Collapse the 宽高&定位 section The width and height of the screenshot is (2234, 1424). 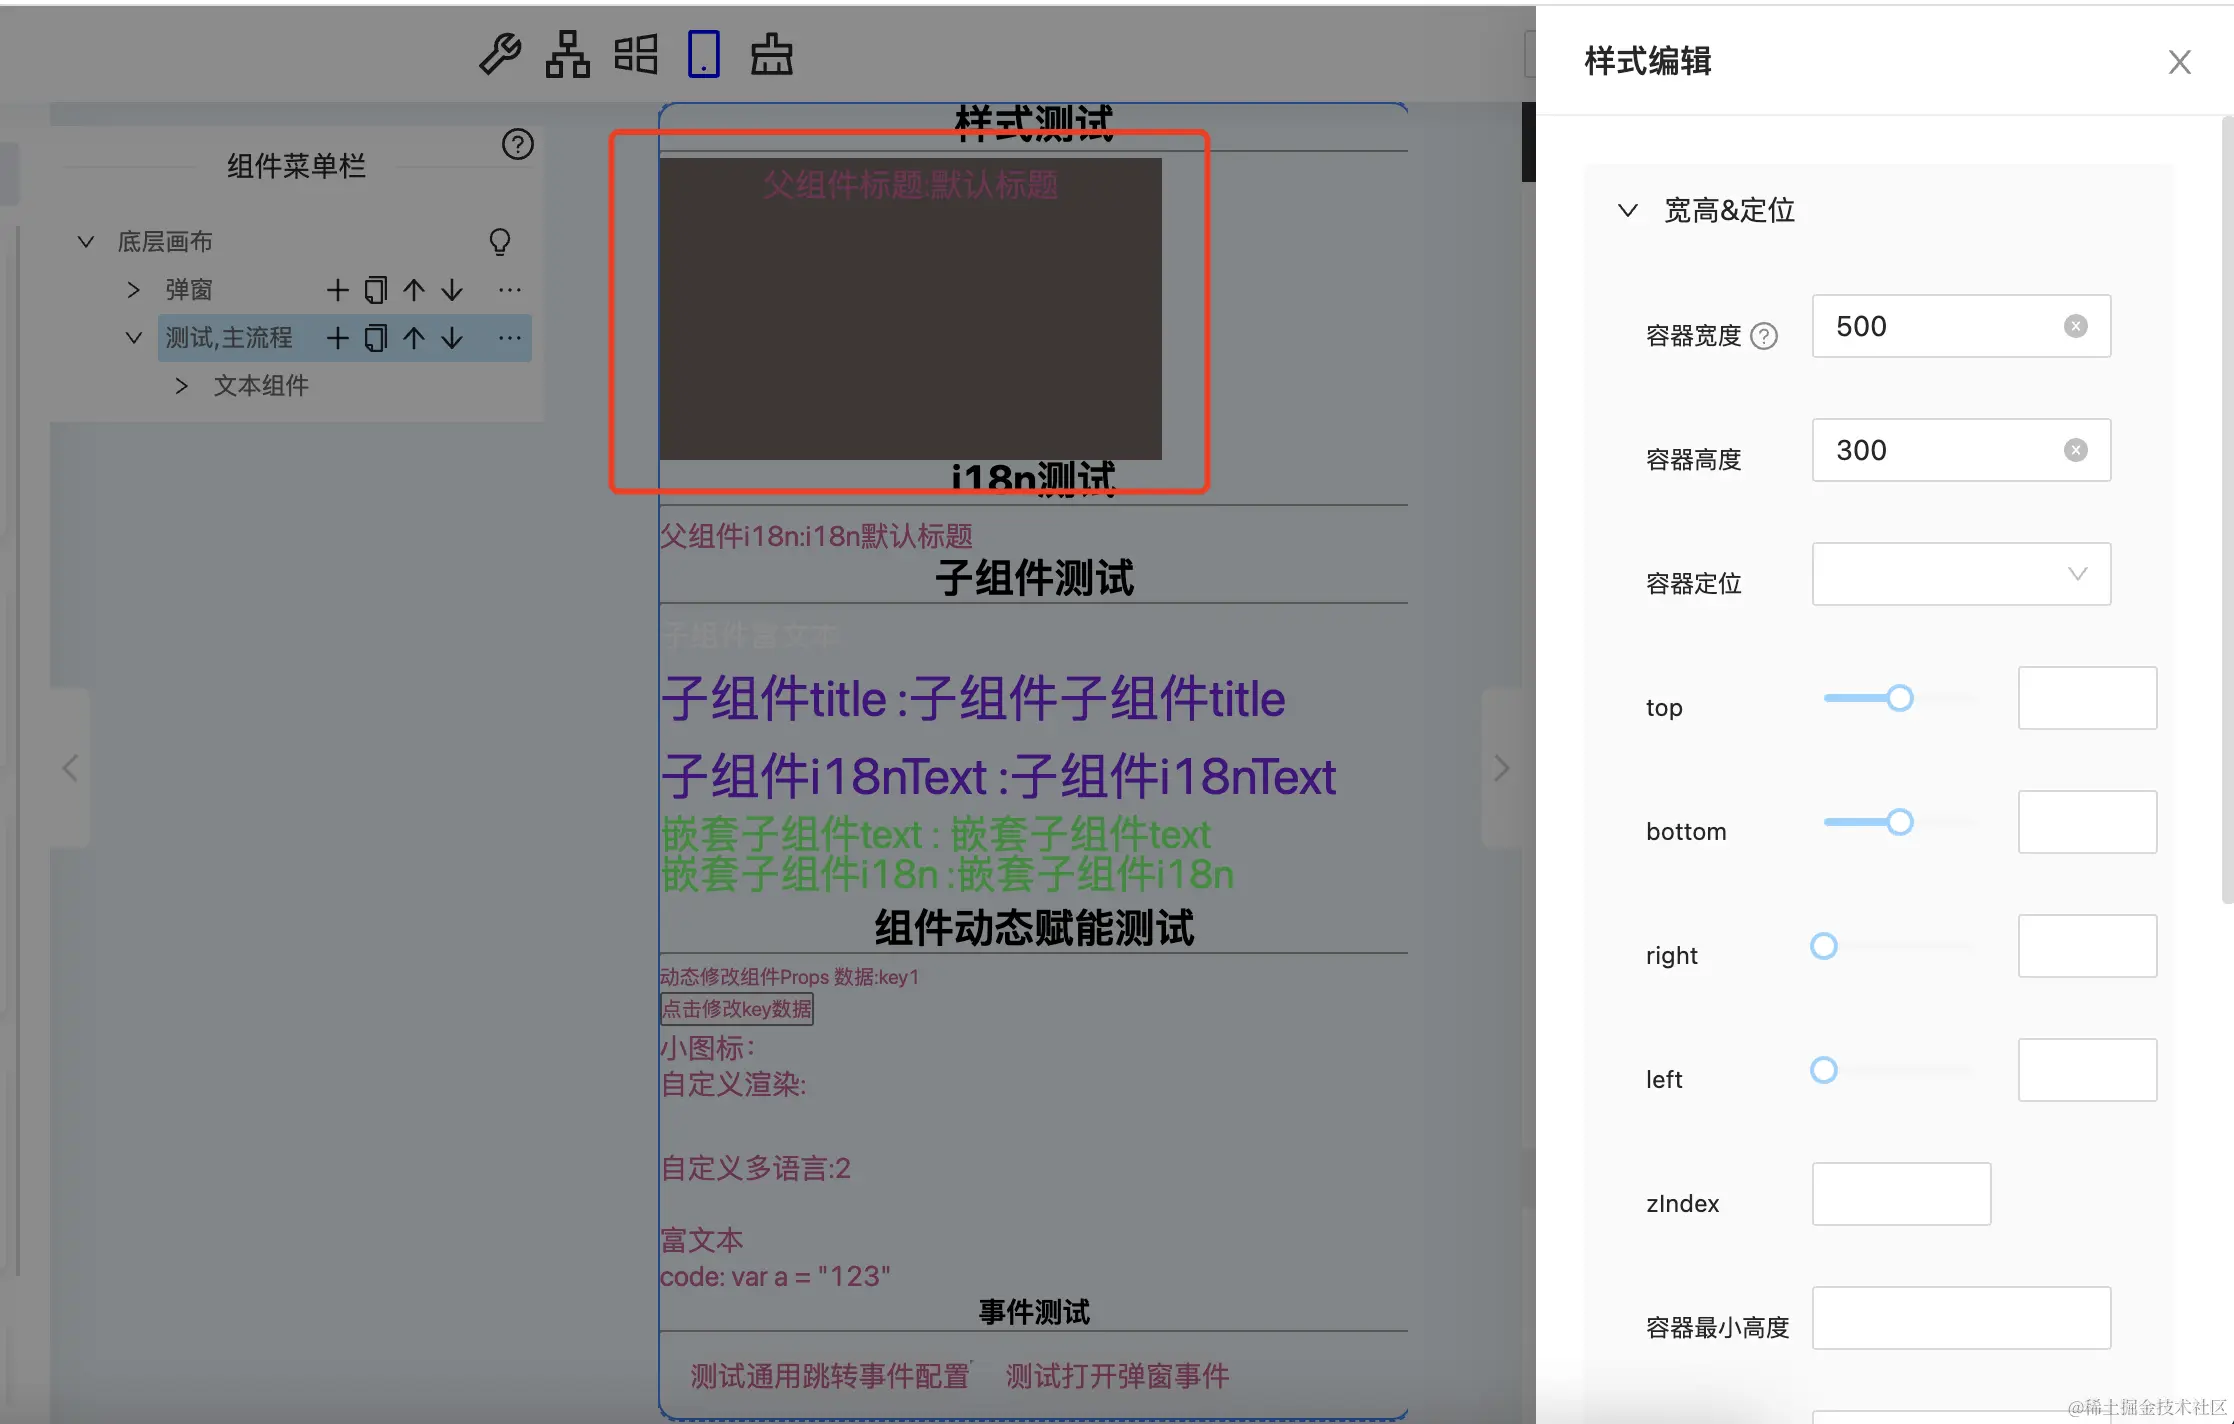click(1628, 210)
